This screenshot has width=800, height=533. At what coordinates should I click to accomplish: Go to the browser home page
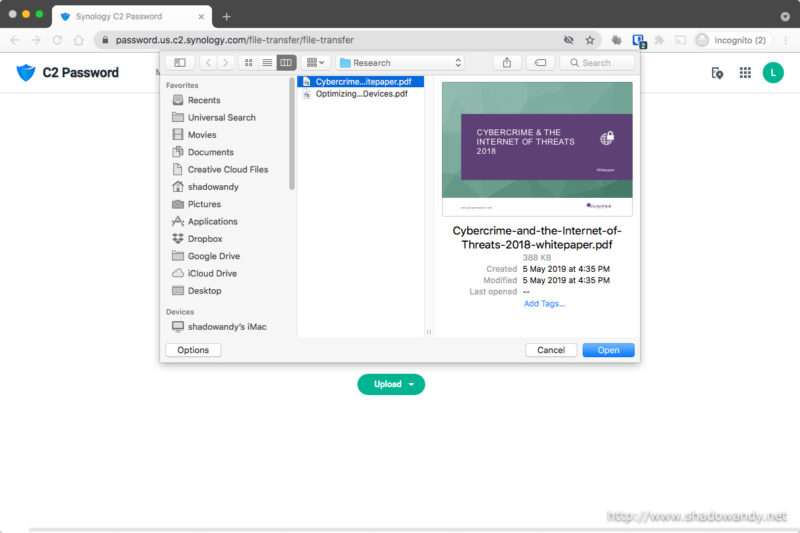[x=79, y=40]
